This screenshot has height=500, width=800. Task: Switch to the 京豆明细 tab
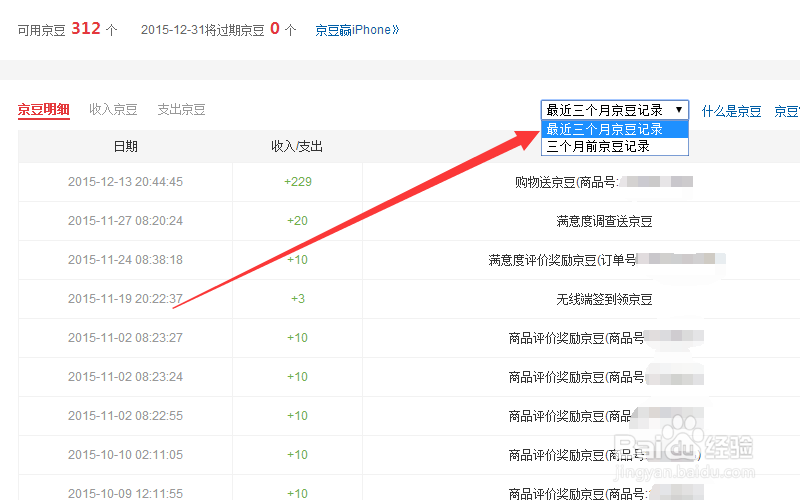coord(44,110)
